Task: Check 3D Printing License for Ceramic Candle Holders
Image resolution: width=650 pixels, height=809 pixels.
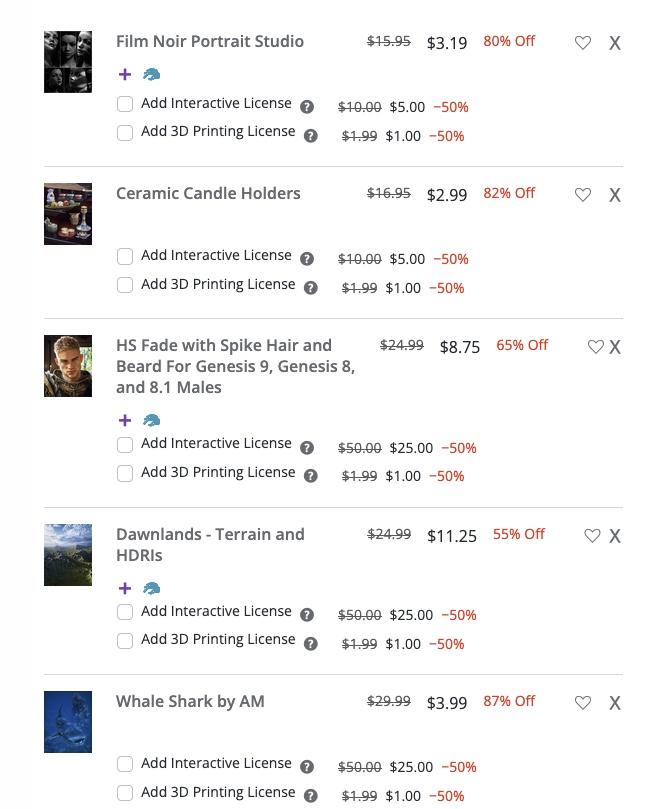Action: click(x=125, y=285)
